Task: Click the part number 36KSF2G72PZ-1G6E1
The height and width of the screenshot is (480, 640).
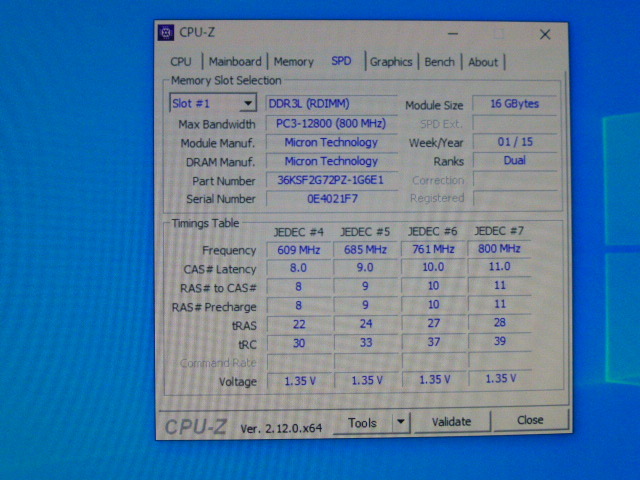Action: (x=331, y=180)
